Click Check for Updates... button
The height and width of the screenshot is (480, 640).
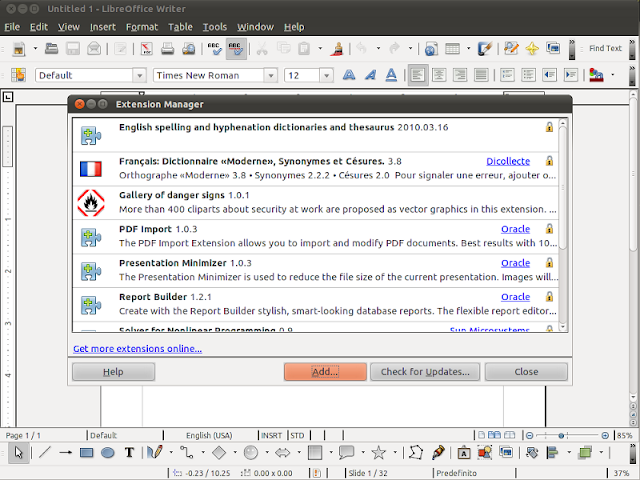pyautogui.click(x=425, y=372)
